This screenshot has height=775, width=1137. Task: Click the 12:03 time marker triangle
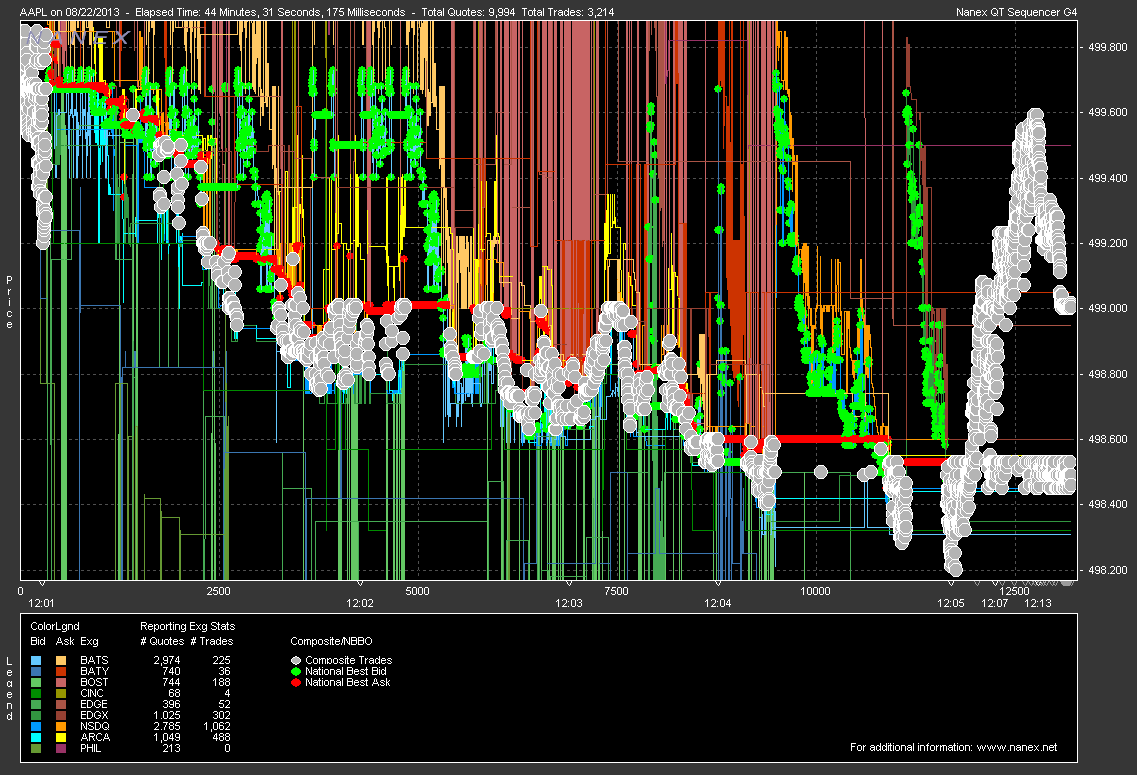569,583
